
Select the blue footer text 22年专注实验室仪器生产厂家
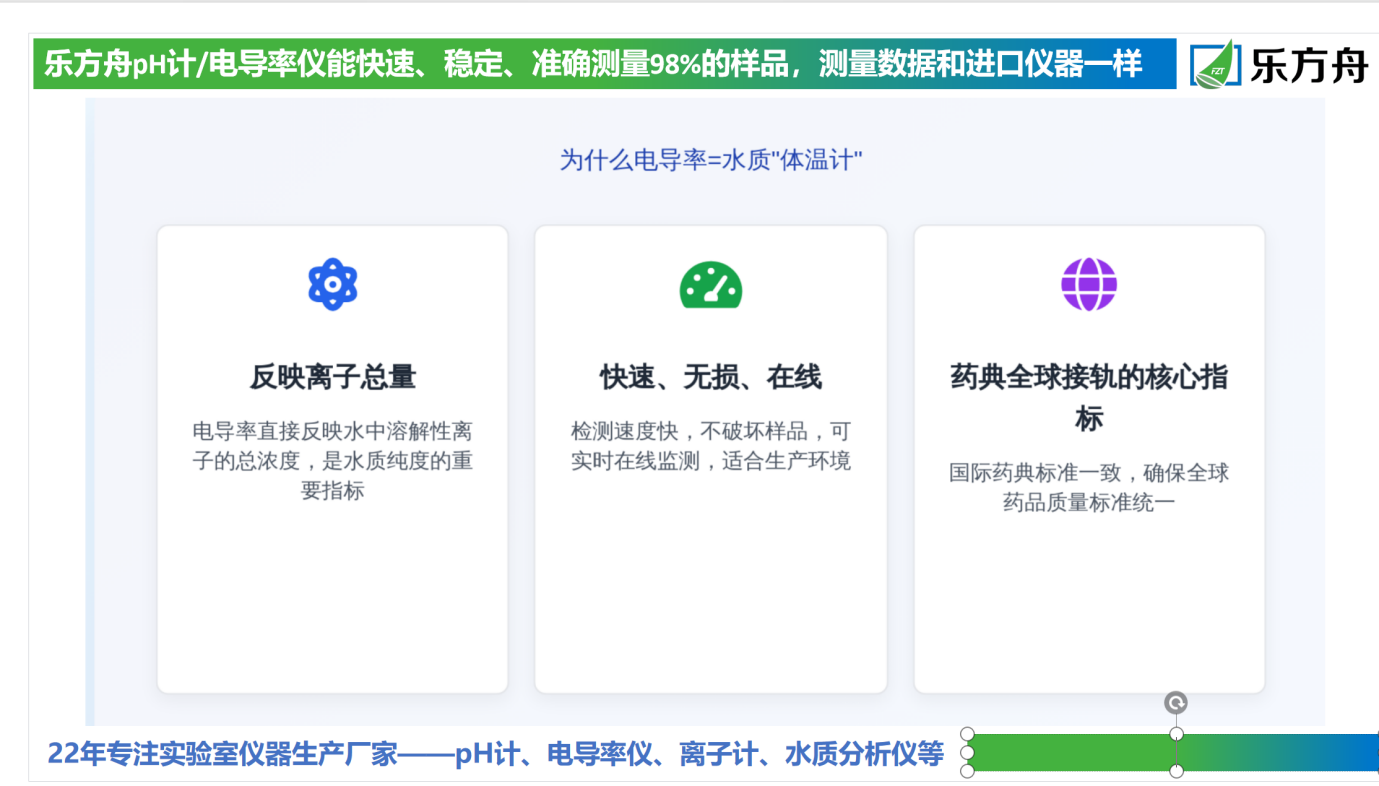[x=495, y=754]
